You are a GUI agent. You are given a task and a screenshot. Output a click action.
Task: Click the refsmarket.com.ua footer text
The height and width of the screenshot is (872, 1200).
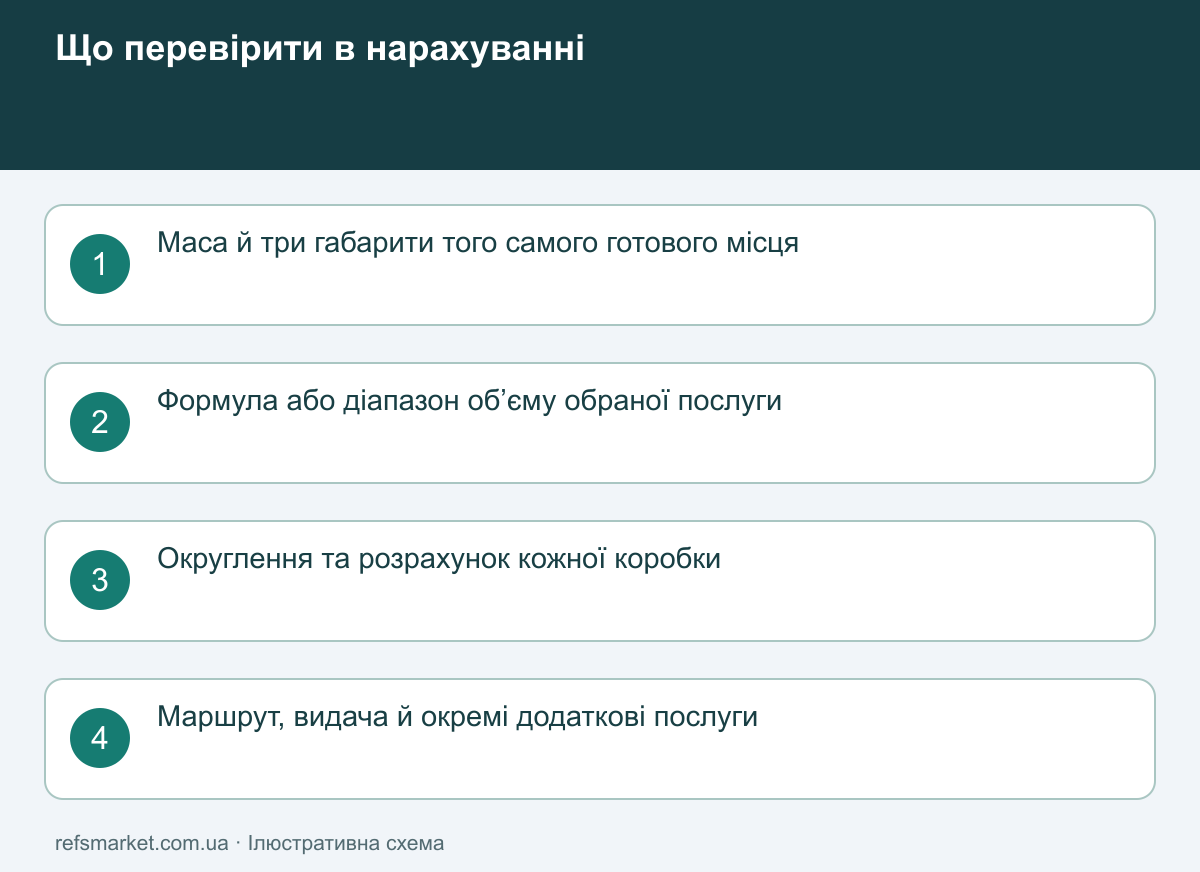[142, 843]
